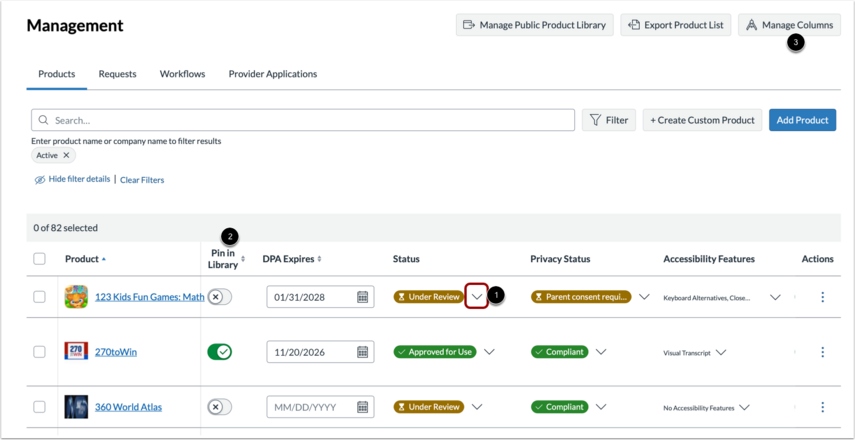The width and height of the screenshot is (855, 440).
Task: Open calendar picker in 360 World Atlas row
Action: (x=362, y=407)
